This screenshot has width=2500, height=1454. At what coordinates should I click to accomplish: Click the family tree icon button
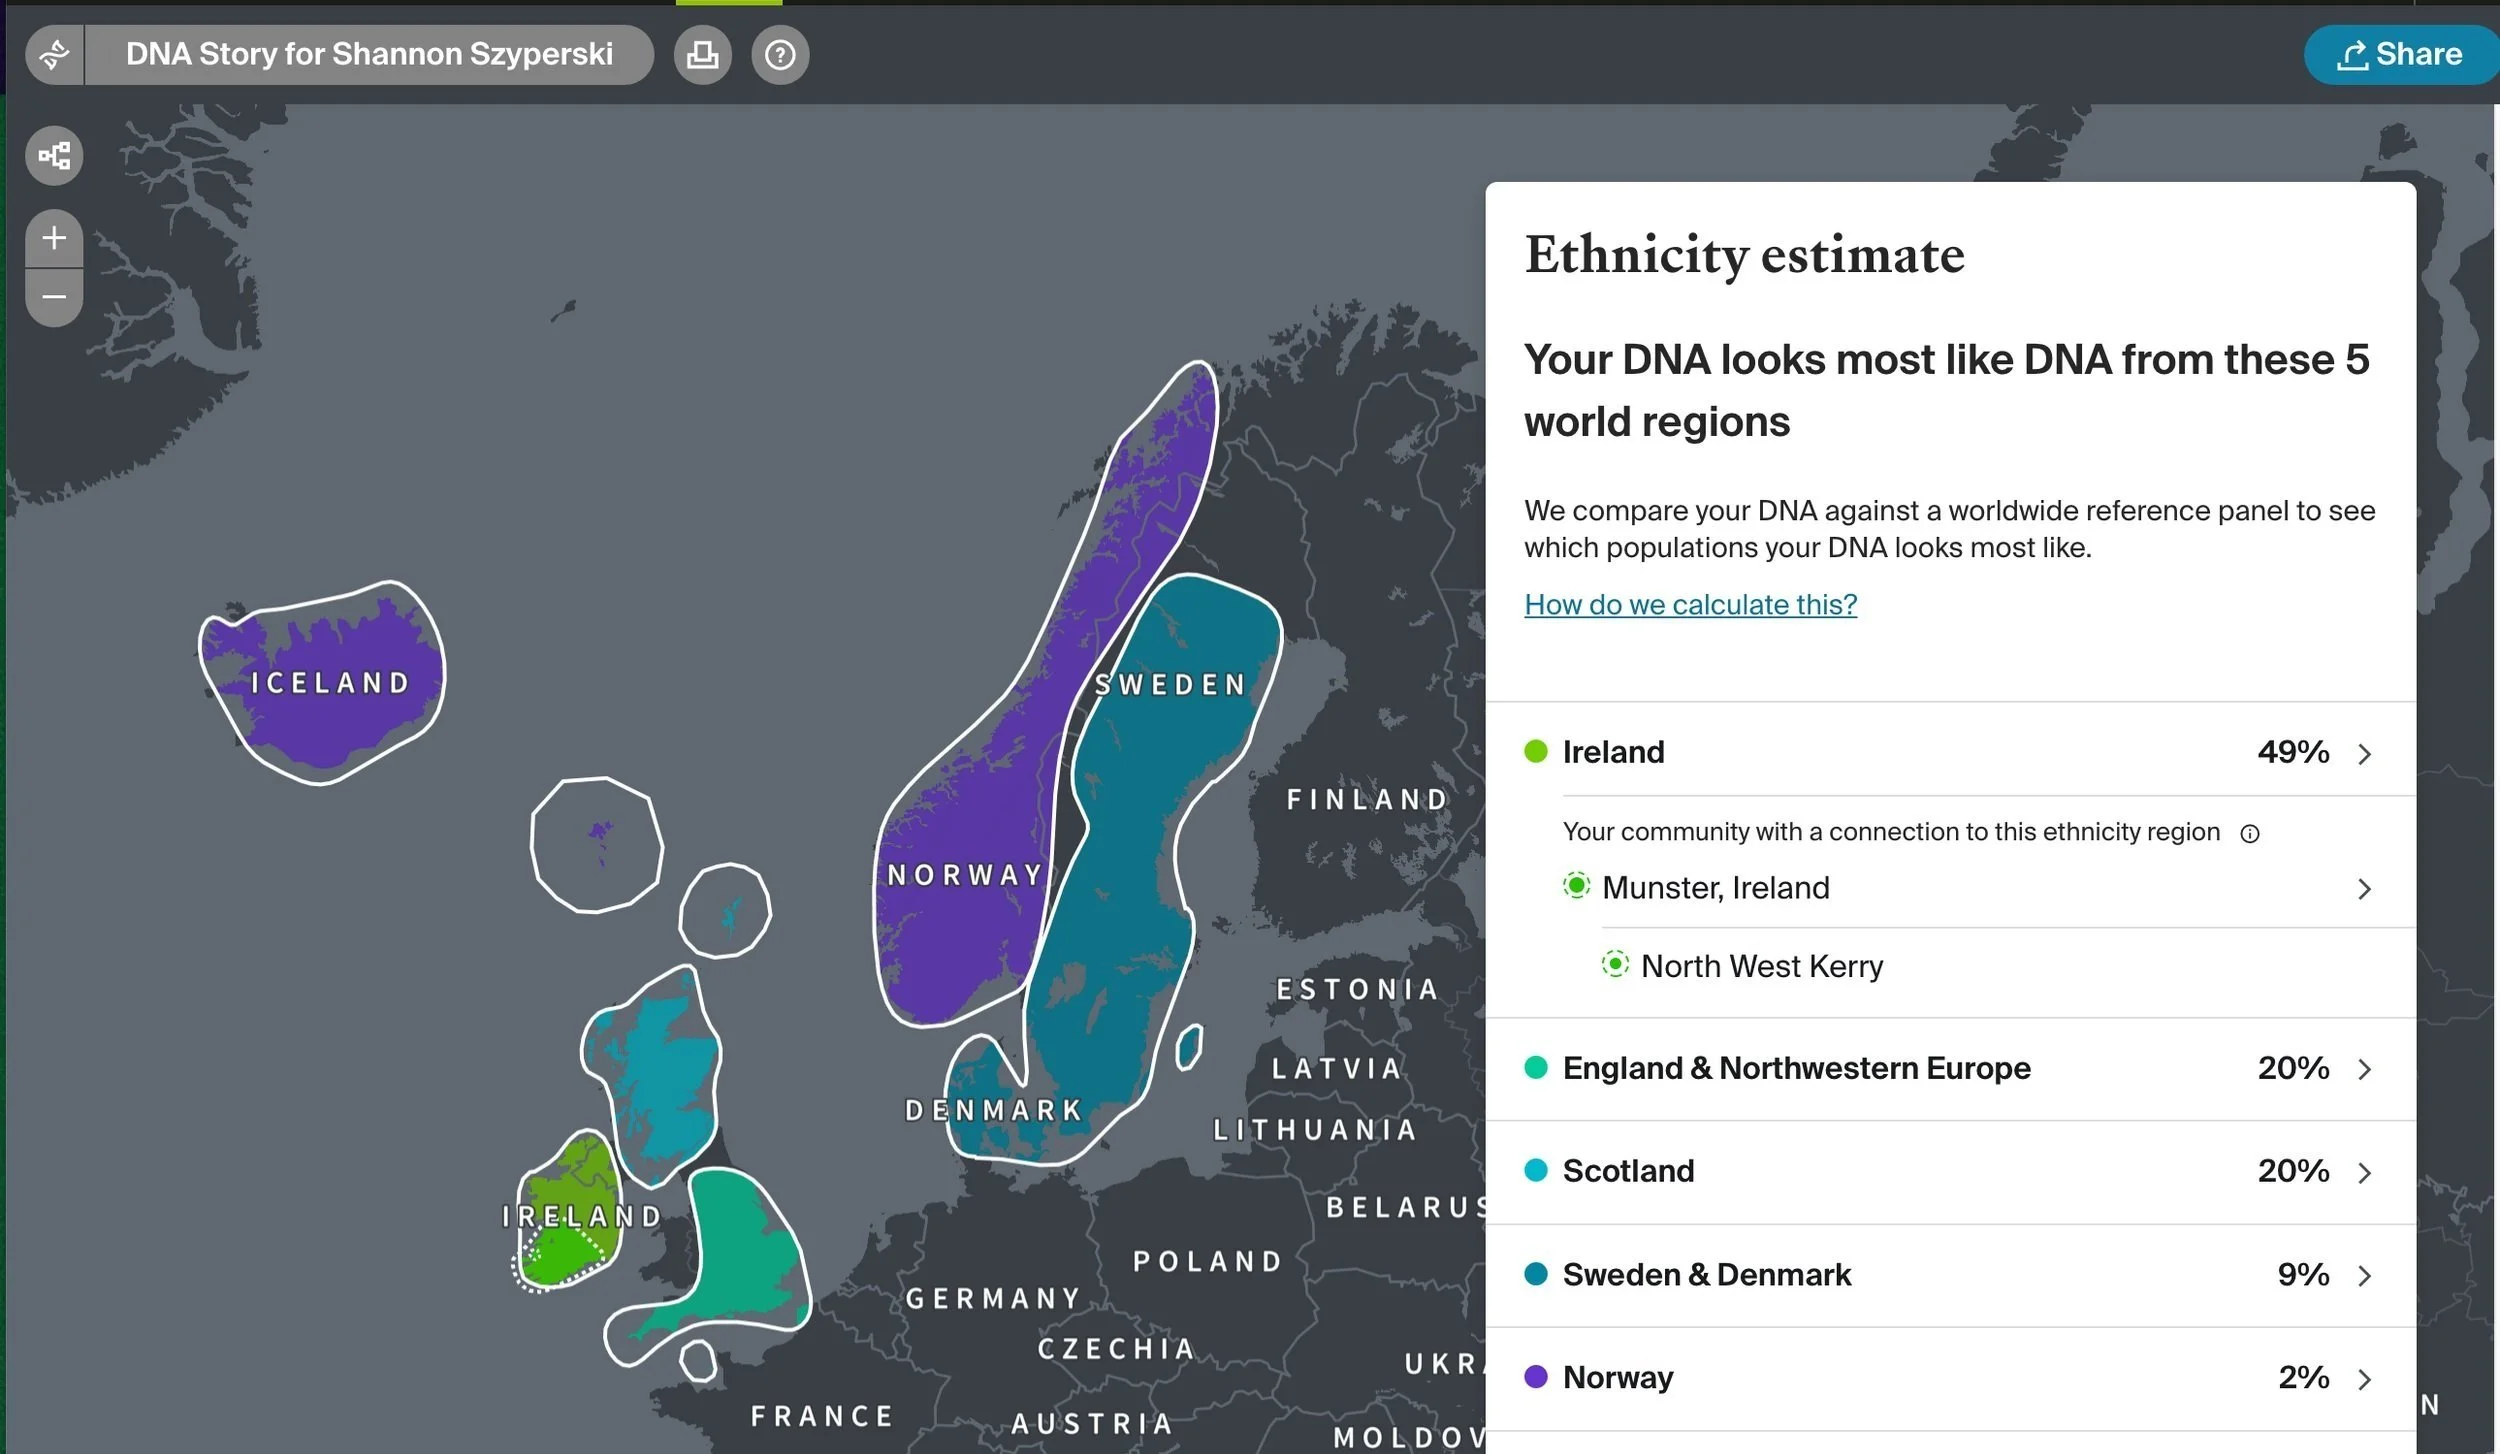[x=54, y=156]
